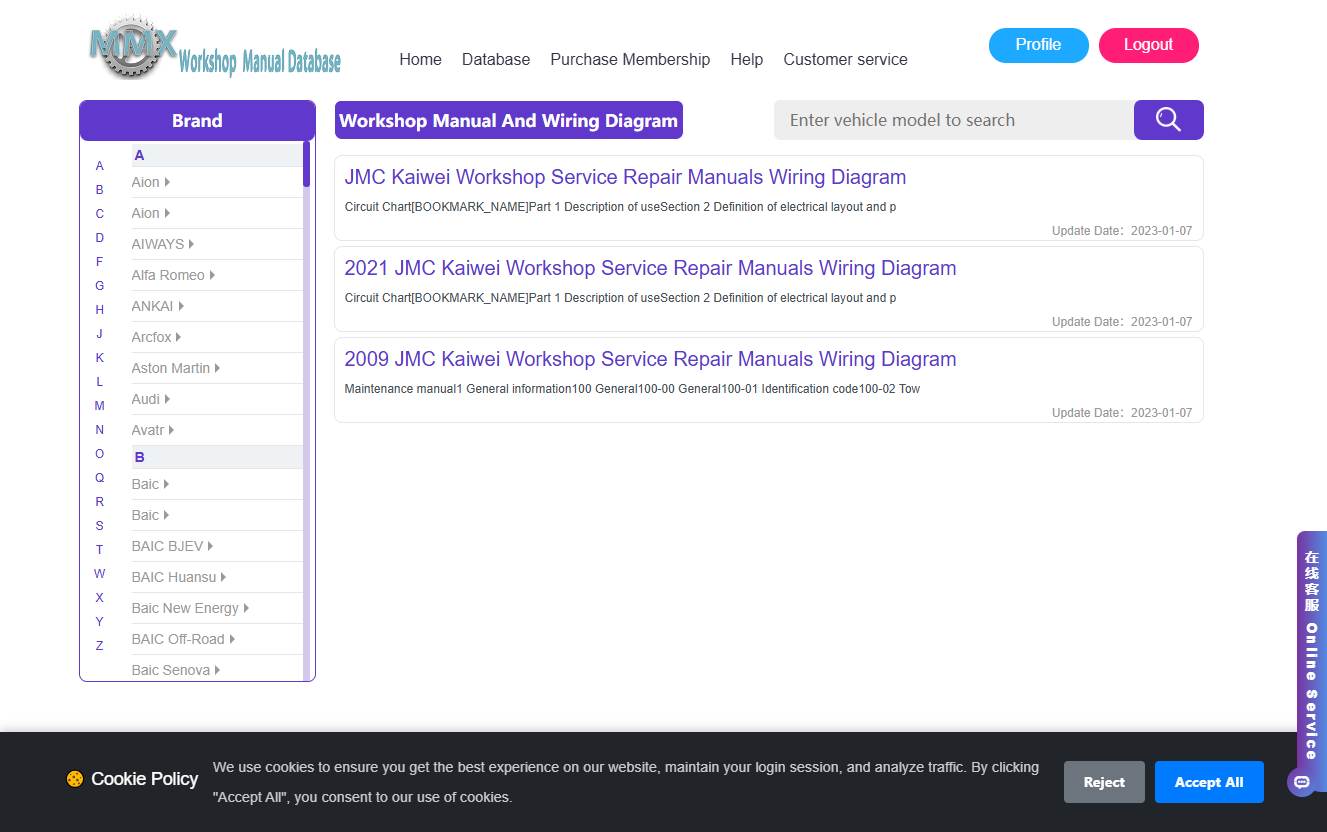Click the vehicle model search field

coord(954,120)
